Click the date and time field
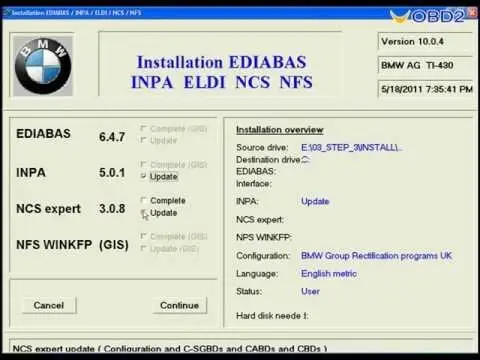This screenshot has height=360, width=480. click(425, 89)
